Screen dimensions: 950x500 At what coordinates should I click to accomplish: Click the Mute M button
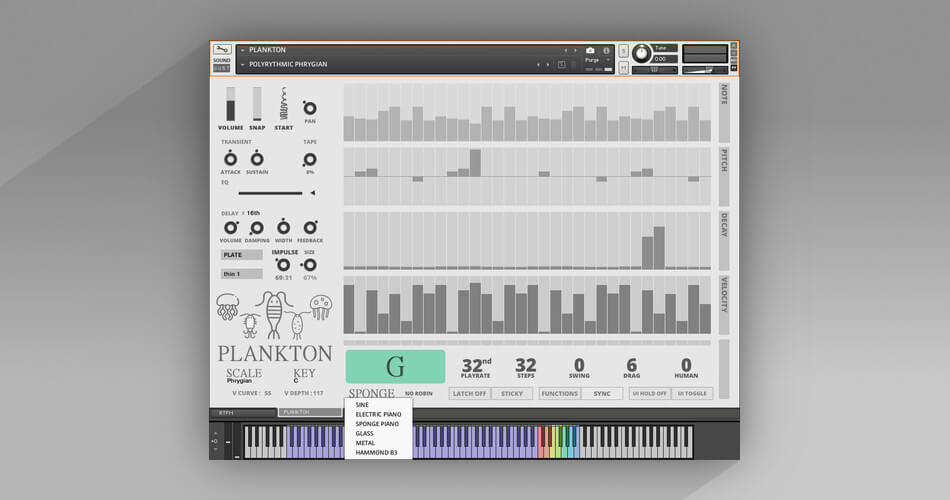pos(623,68)
